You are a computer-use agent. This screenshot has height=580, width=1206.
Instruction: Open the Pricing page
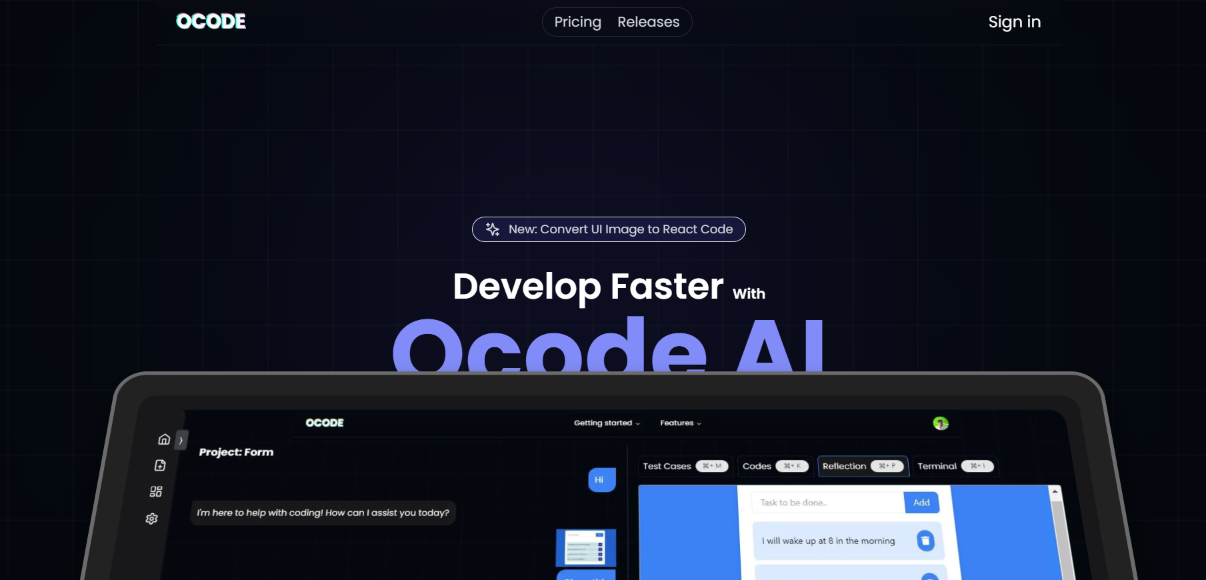click(x=577, y=21)
